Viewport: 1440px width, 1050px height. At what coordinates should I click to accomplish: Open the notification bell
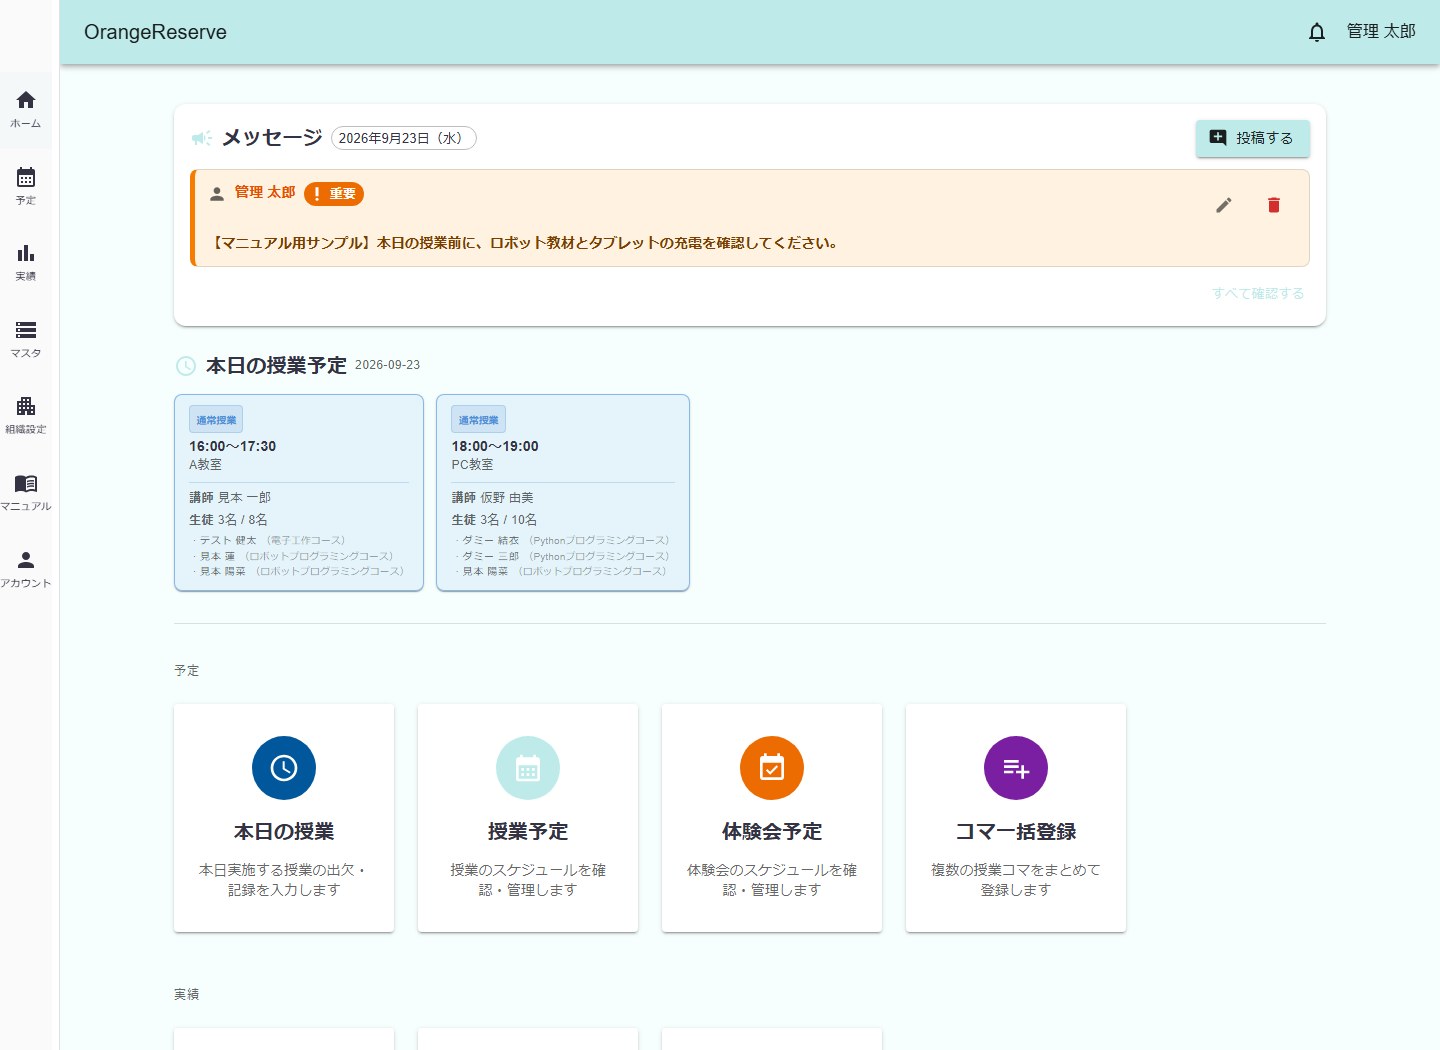(x=1316, y=32)
